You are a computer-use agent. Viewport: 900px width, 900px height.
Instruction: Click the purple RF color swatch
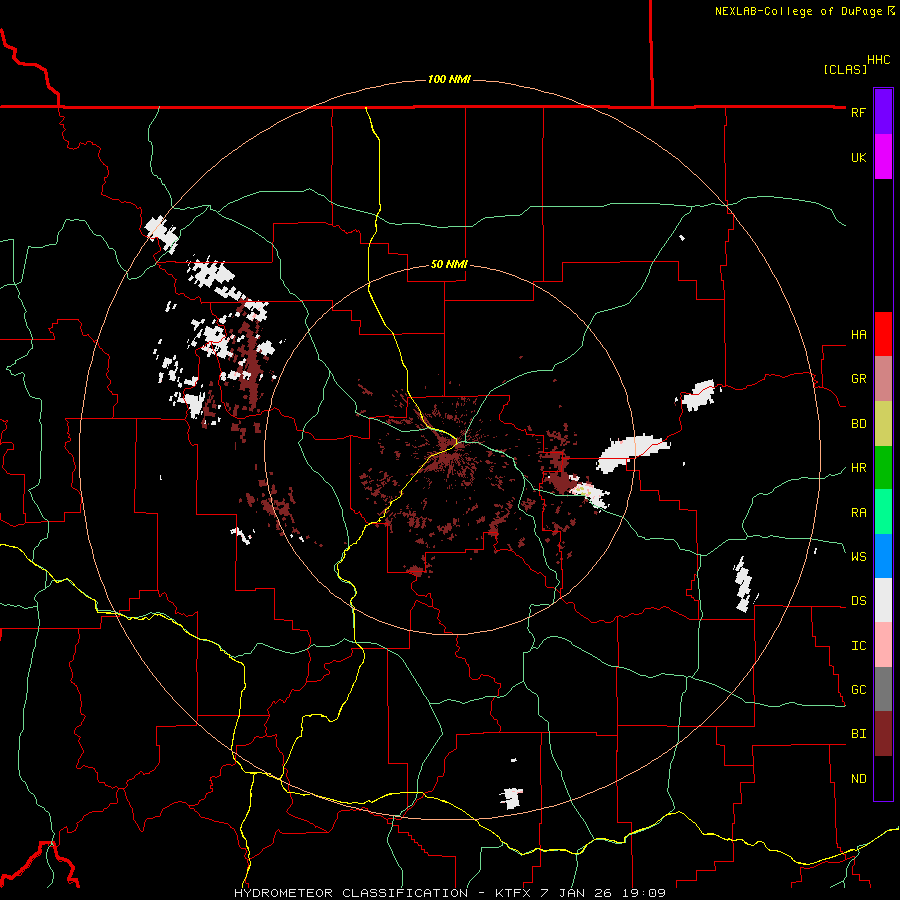point(883,111)
